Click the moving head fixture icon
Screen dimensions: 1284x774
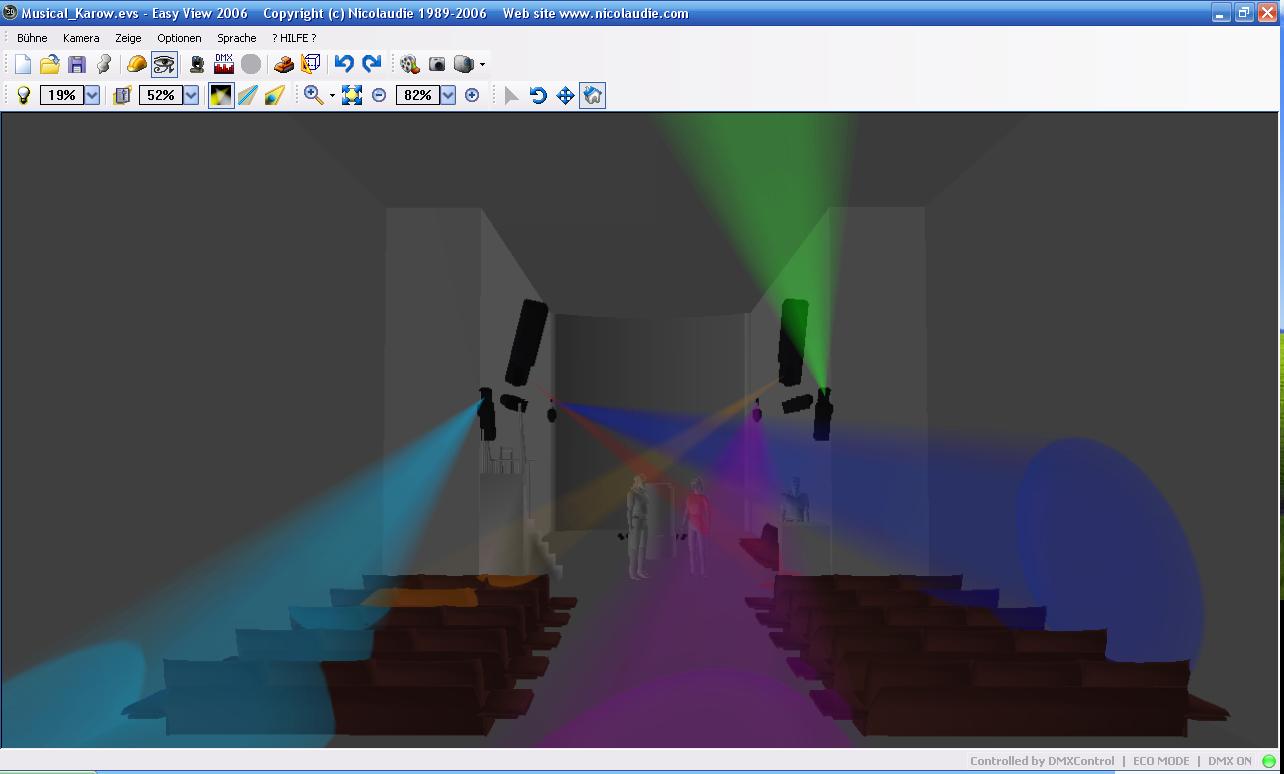tap(197, 64)
